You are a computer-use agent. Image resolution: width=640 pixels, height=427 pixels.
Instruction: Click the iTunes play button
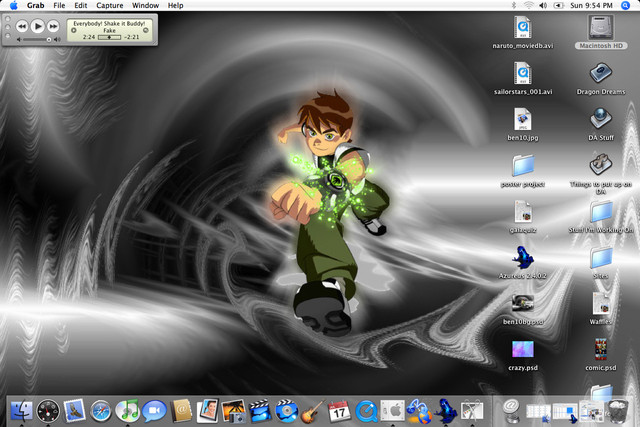[38, 27]
